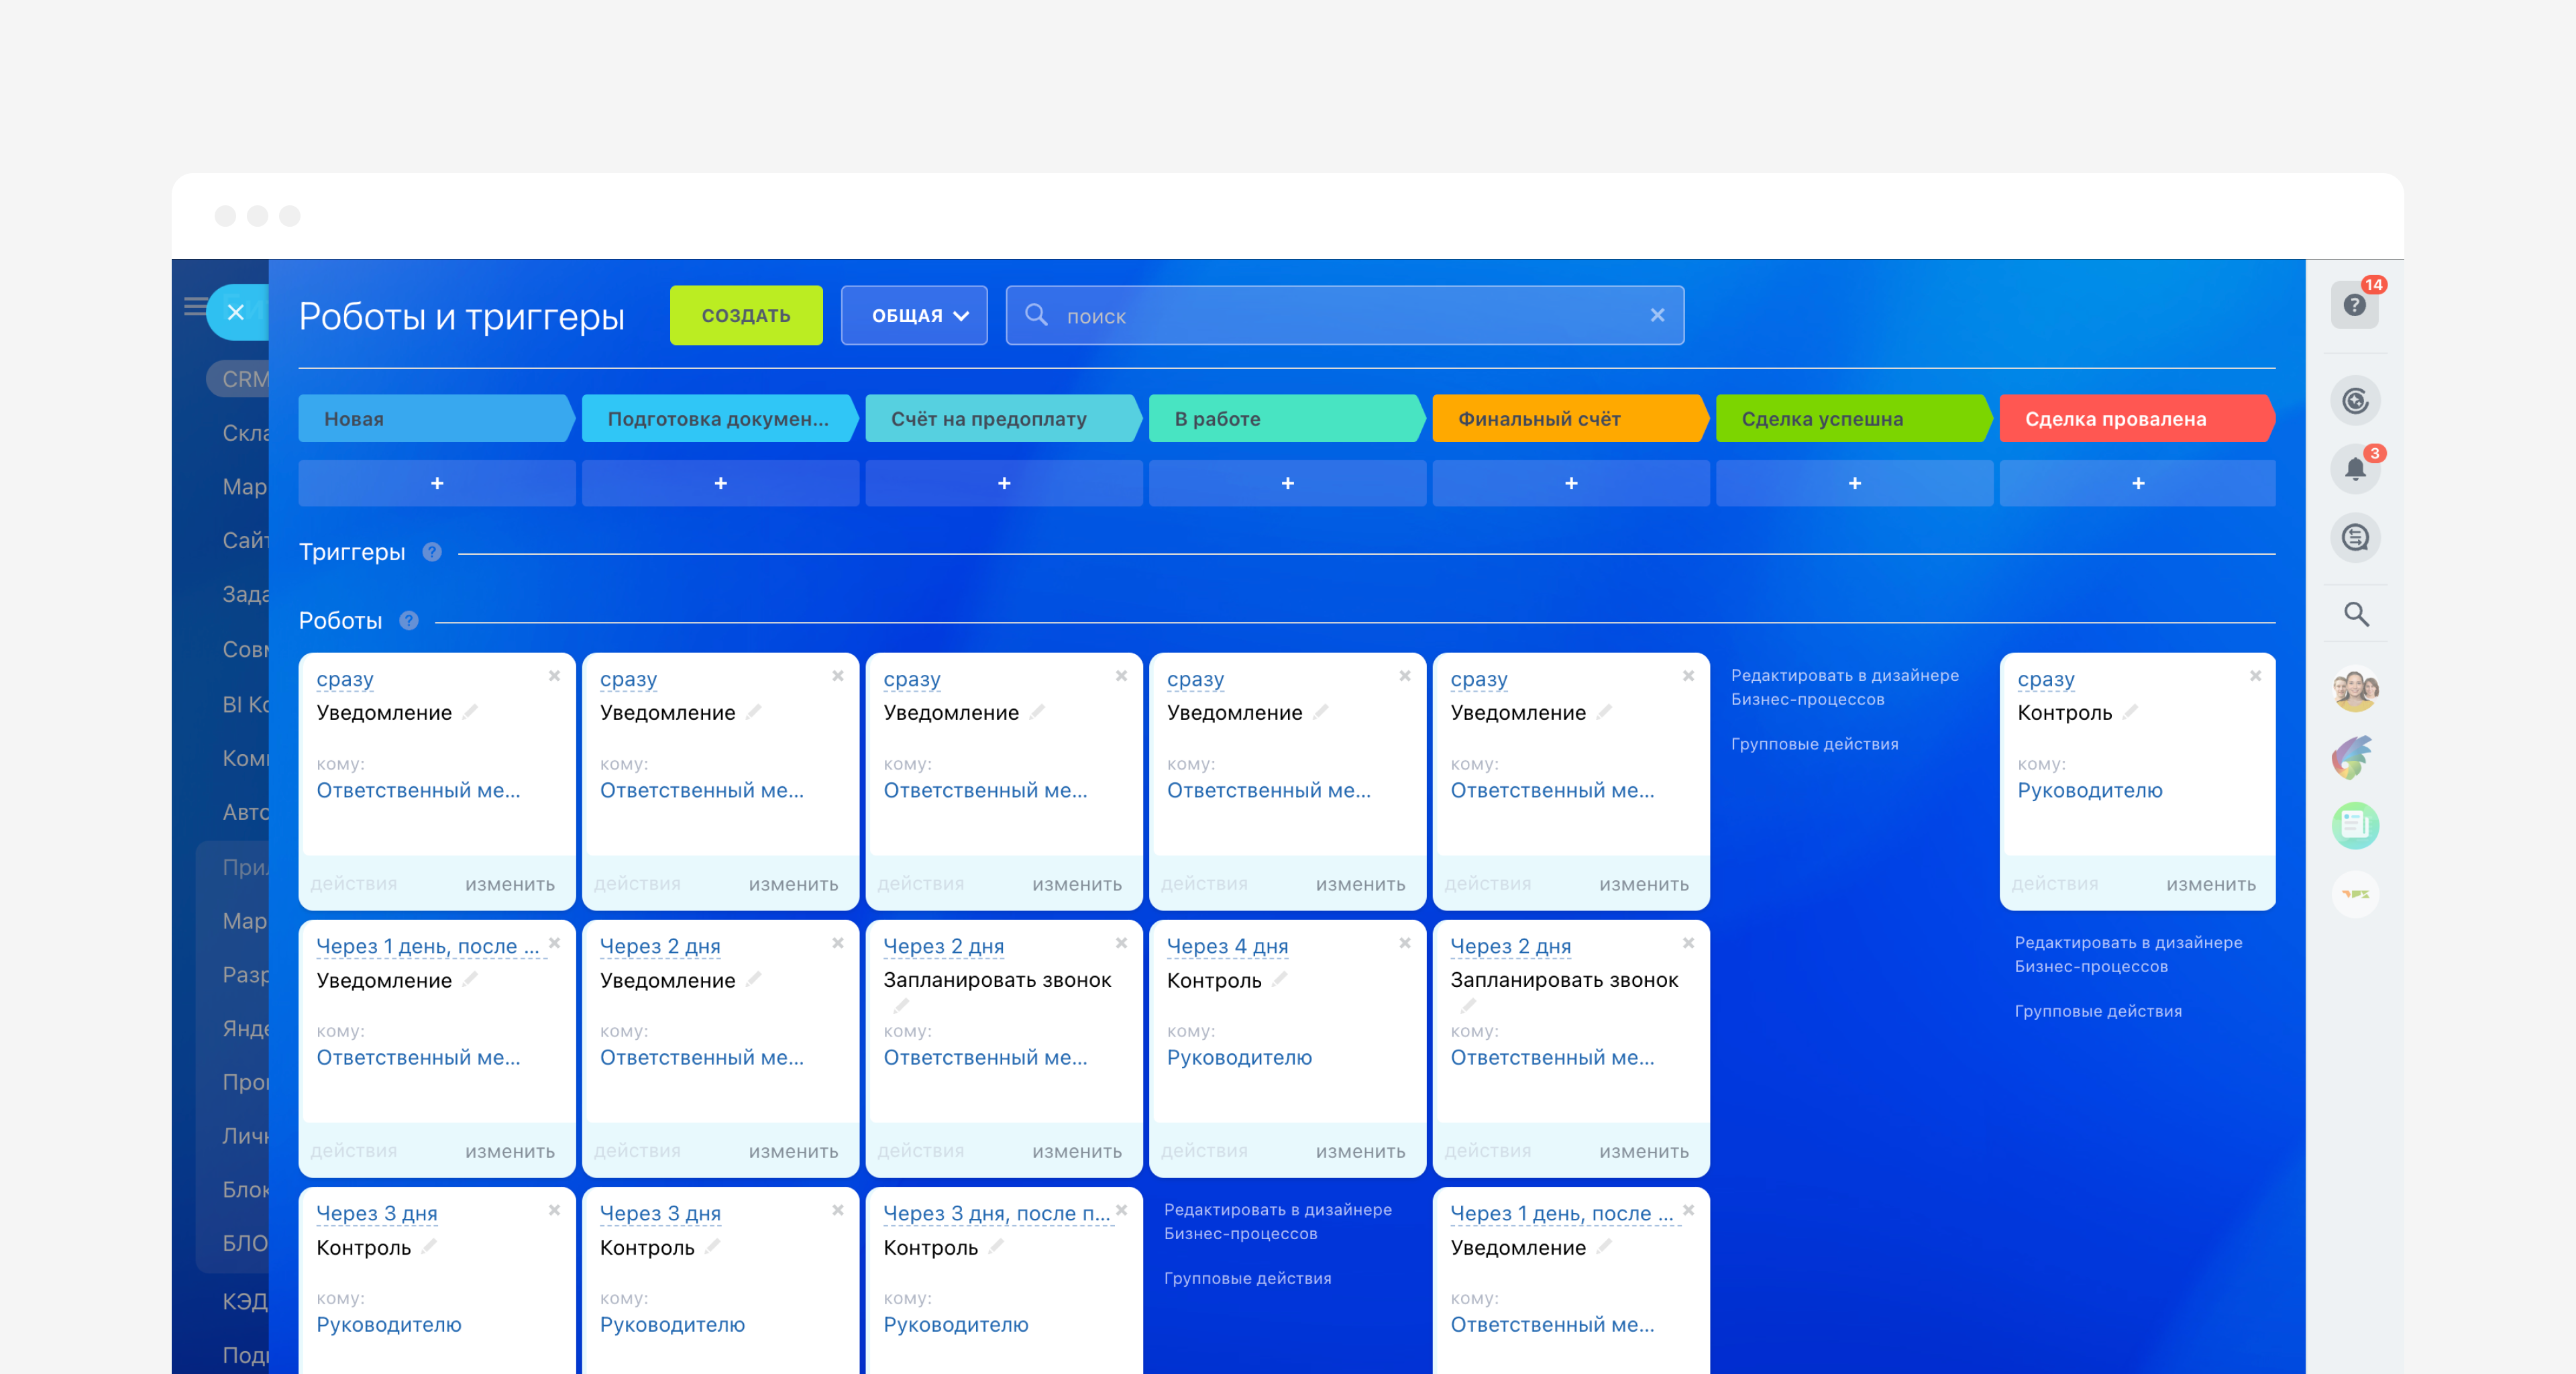Select the Счёт на предоплату stage
This screenshot has height=1374, width=2576.
1004,419
